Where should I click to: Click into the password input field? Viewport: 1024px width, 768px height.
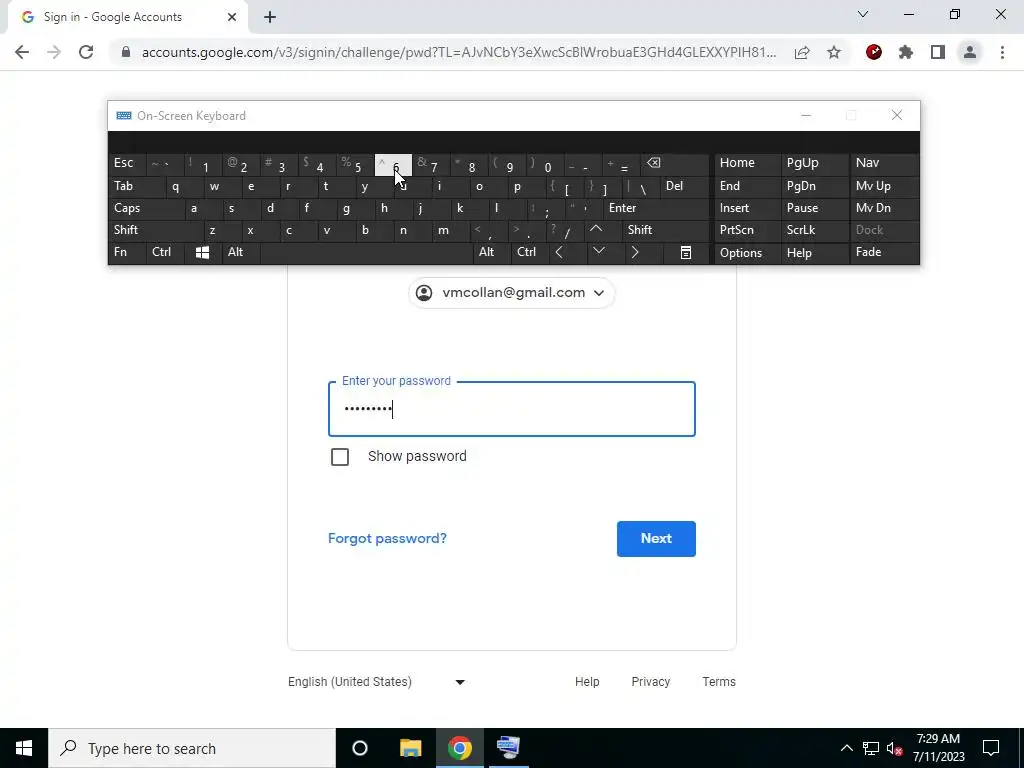point(511,409)
